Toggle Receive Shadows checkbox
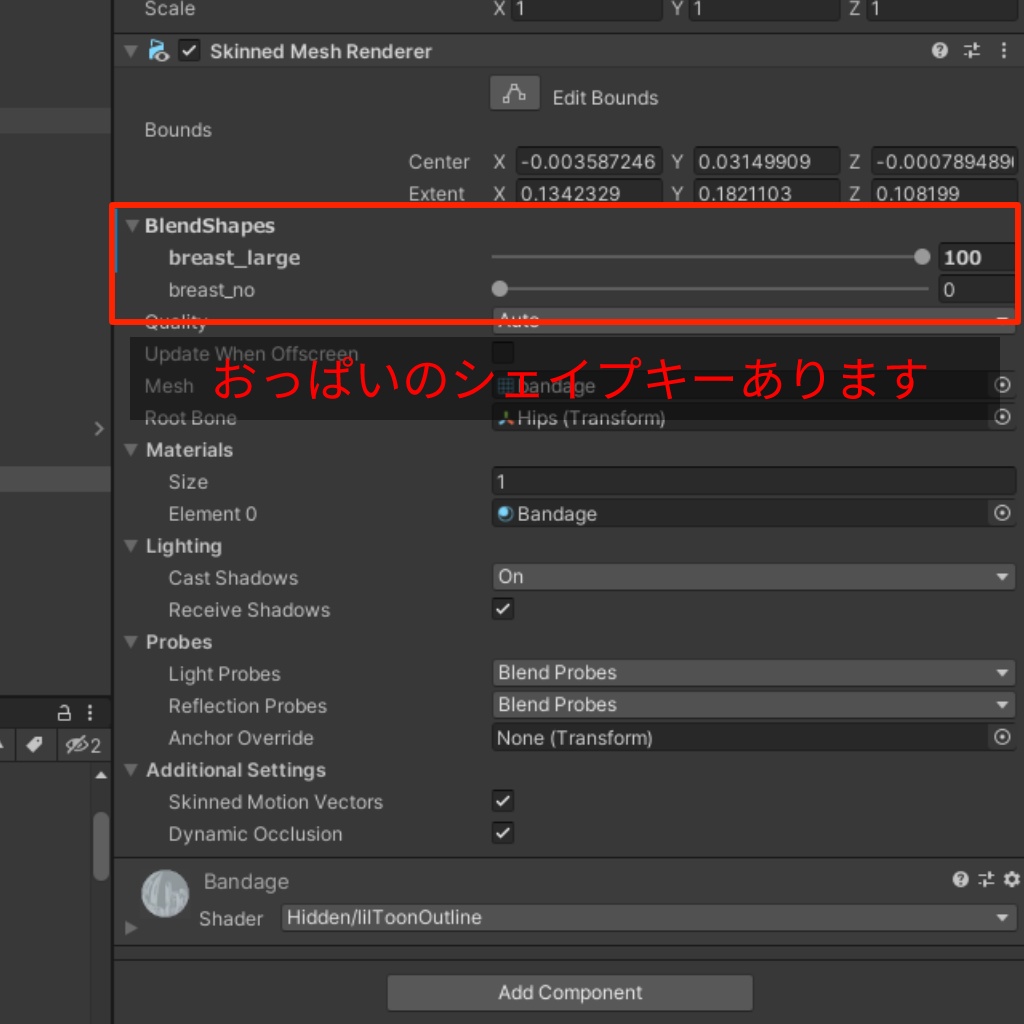Viewport: 1024px width, 1024px height. [503, 609]
